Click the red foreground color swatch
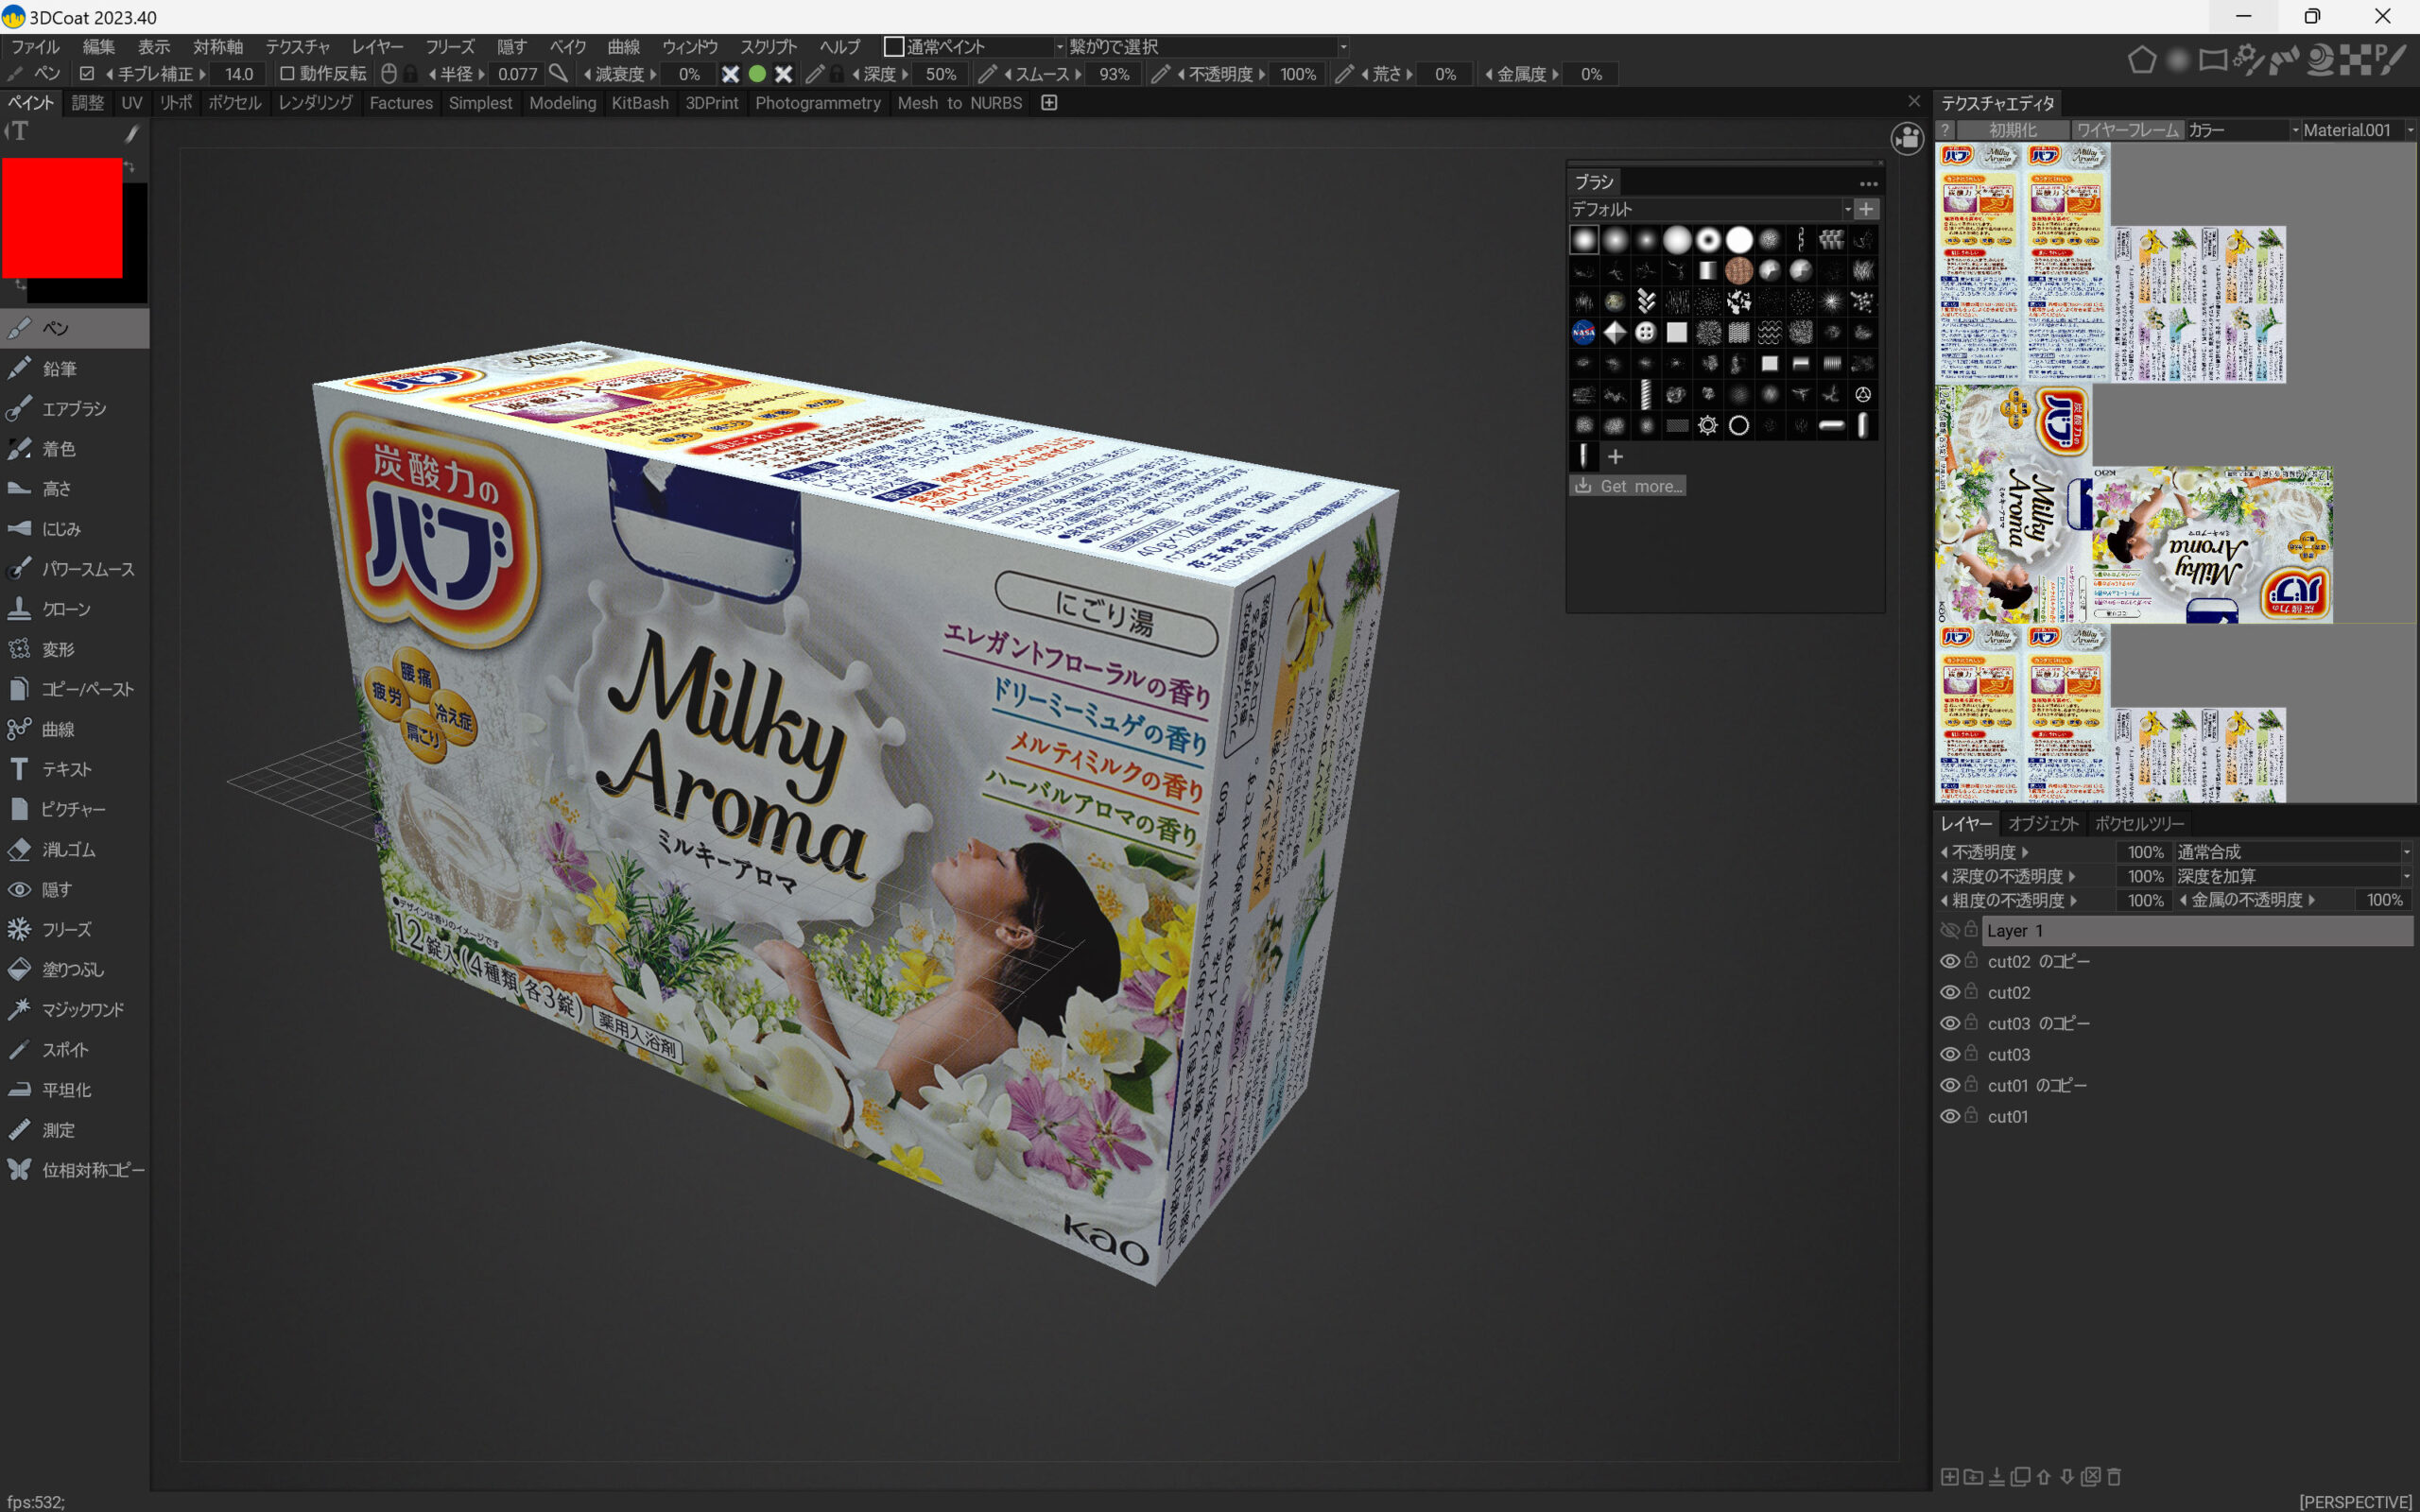2420x1512 pixels. 62,217
